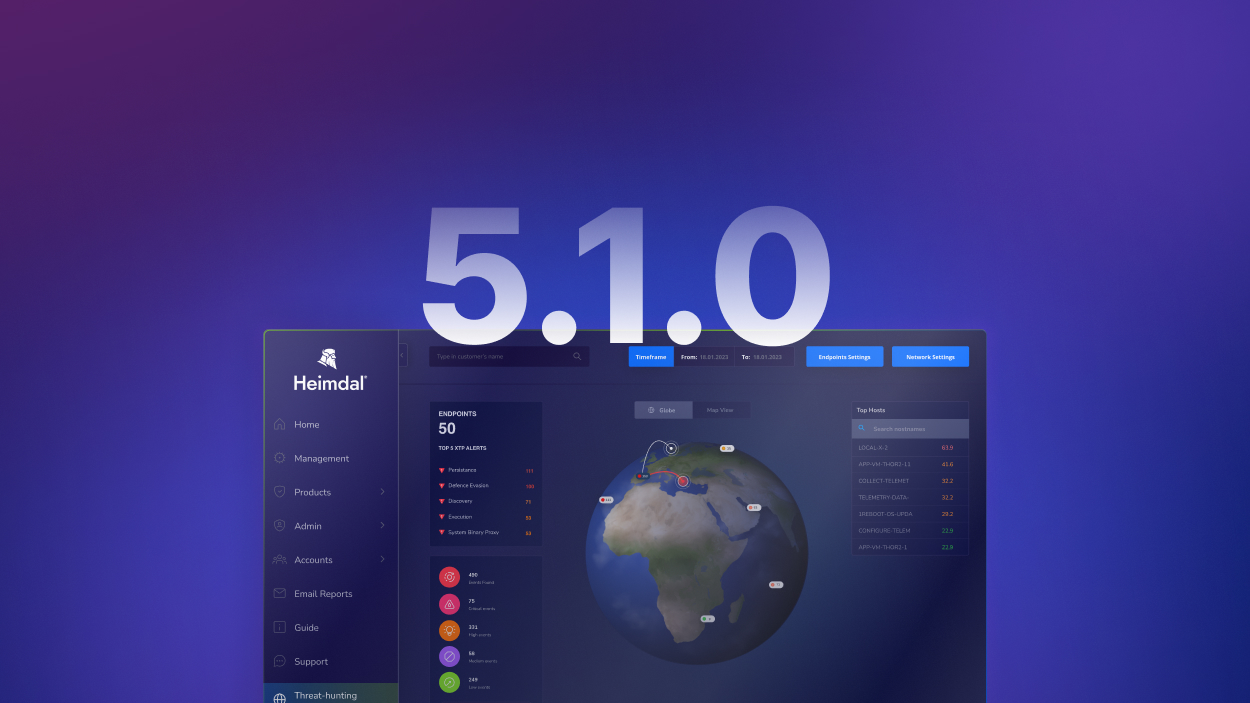This screenshot has height=703, width=1250.
Task: Expand the Admin submenu chevron
Action: point(382,525)
